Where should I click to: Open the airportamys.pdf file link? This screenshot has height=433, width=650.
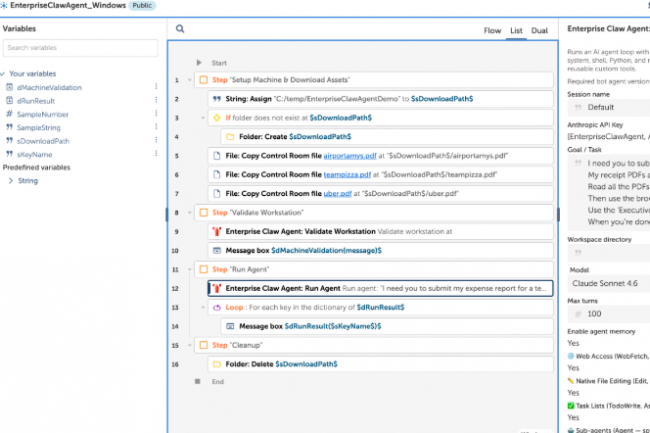350,156
